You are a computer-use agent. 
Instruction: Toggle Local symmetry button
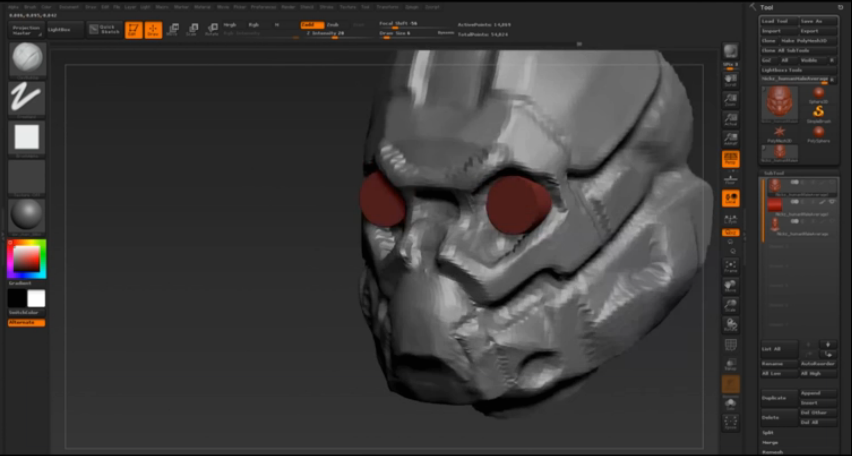click(x=731, y=198)
